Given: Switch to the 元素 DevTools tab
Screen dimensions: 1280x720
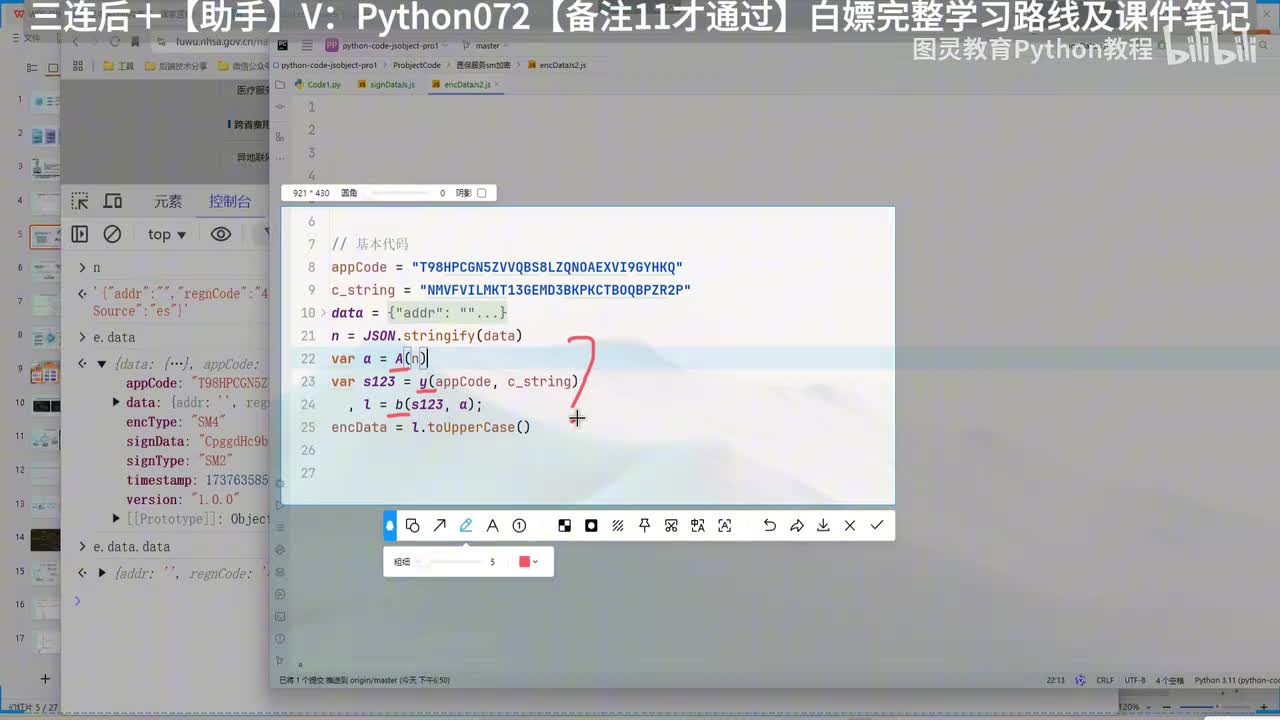Looking at the screenshot, I should point(168,201).
